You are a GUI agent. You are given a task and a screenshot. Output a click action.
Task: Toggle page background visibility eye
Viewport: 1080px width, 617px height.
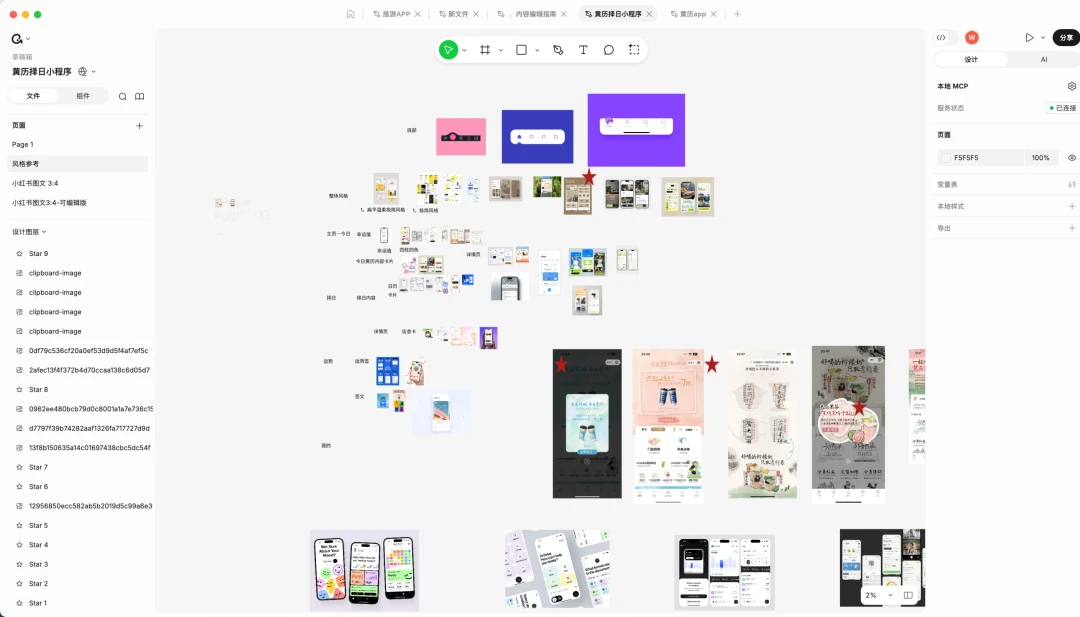(x=1072, y=158)
